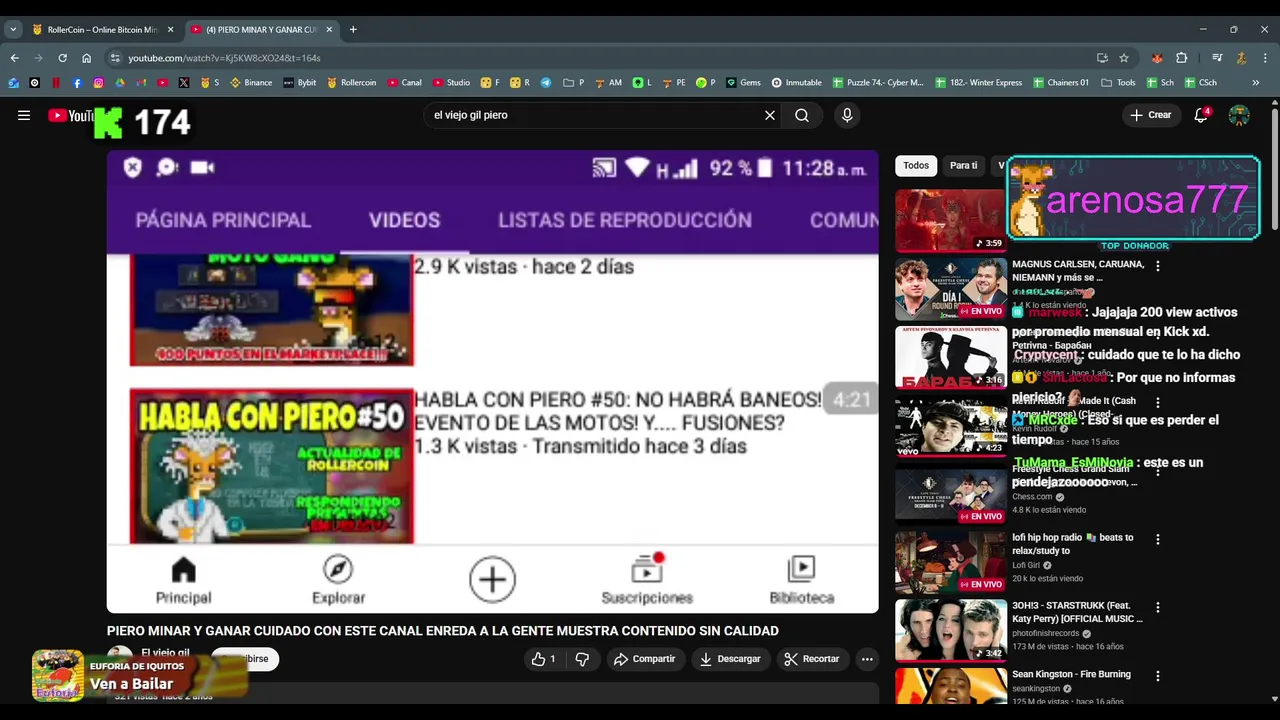Screen dimensions: 1280x720
Task: Open the Netflix bookmark icon
Action: point(56,82)
